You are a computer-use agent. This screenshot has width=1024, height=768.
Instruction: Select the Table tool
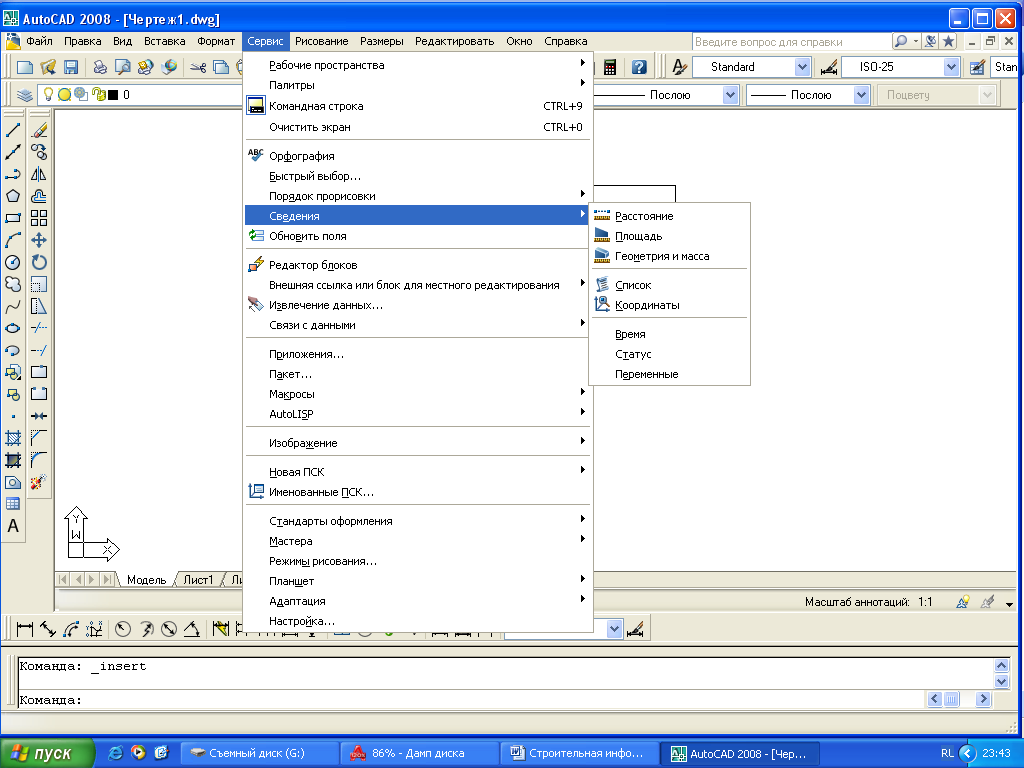[13, 504]
